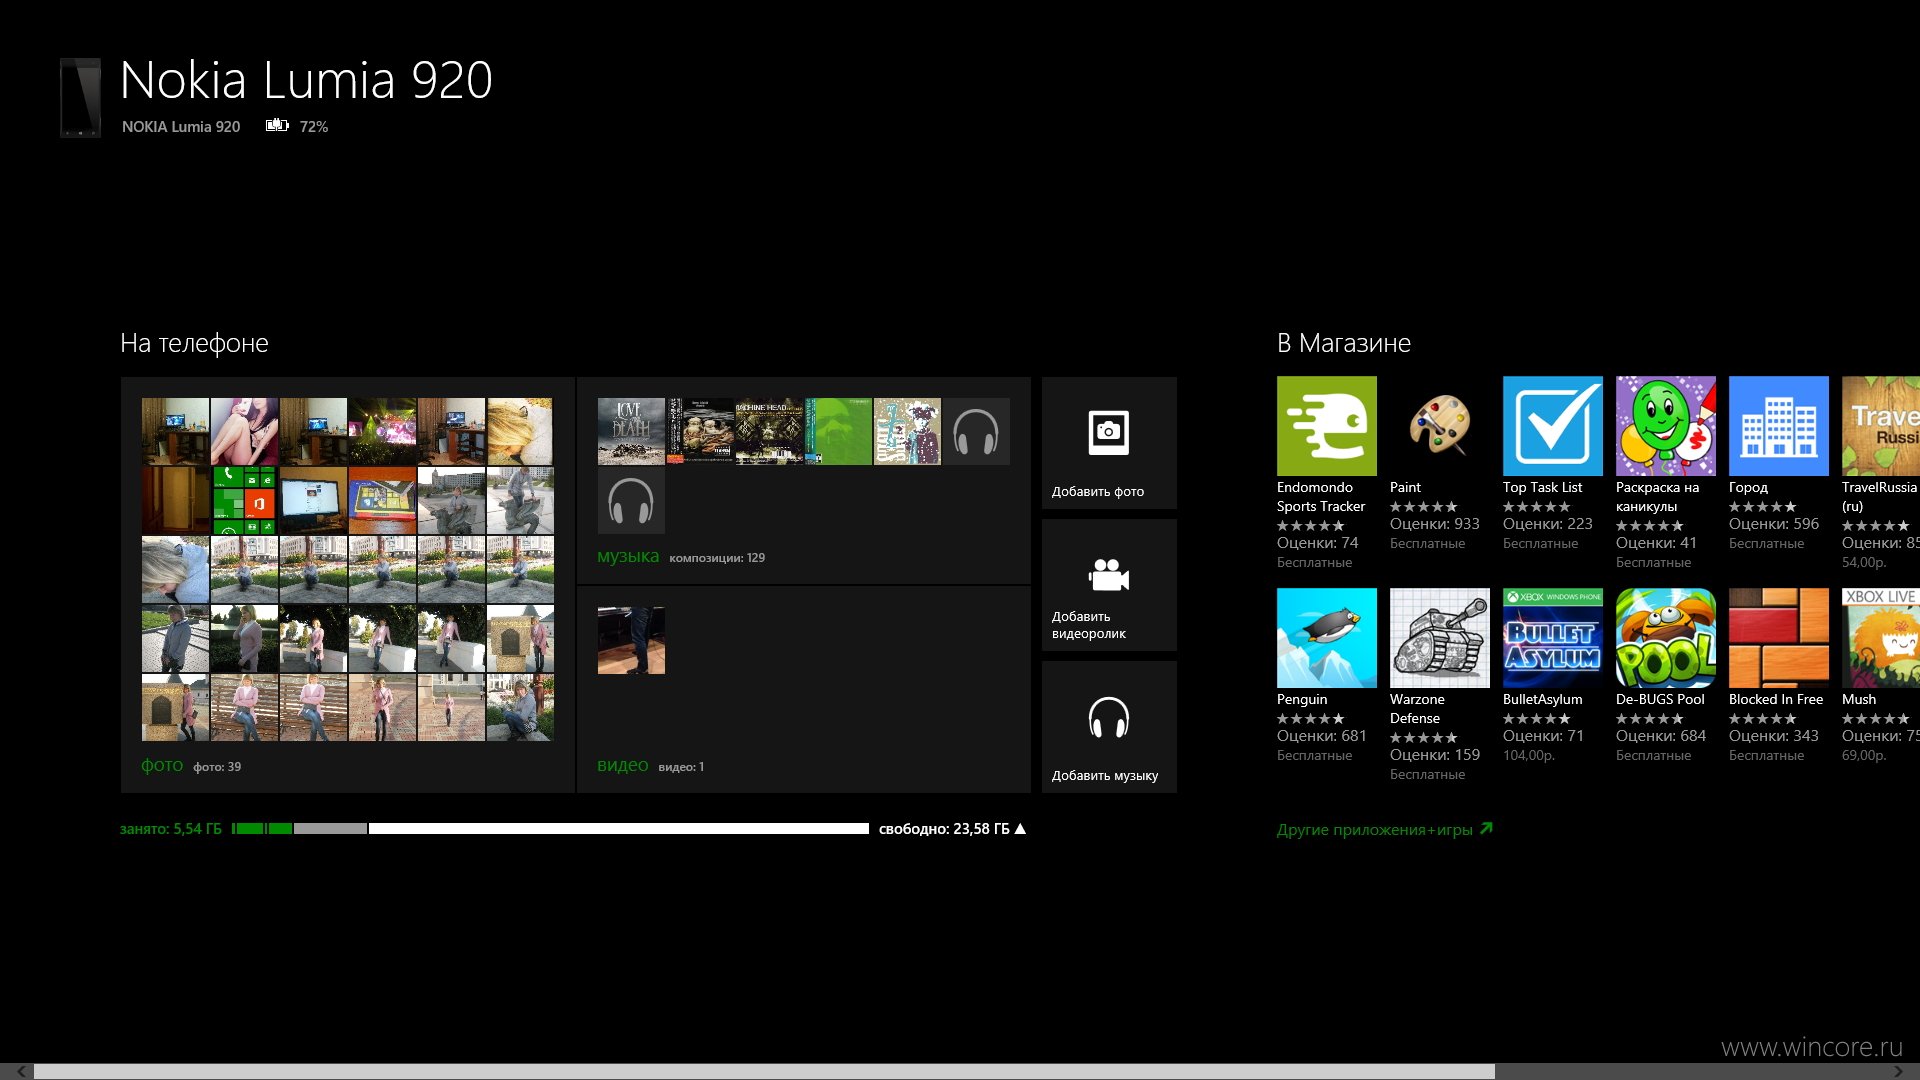Click the horizontal scrollbar thumb

[x=765, y=1071]
